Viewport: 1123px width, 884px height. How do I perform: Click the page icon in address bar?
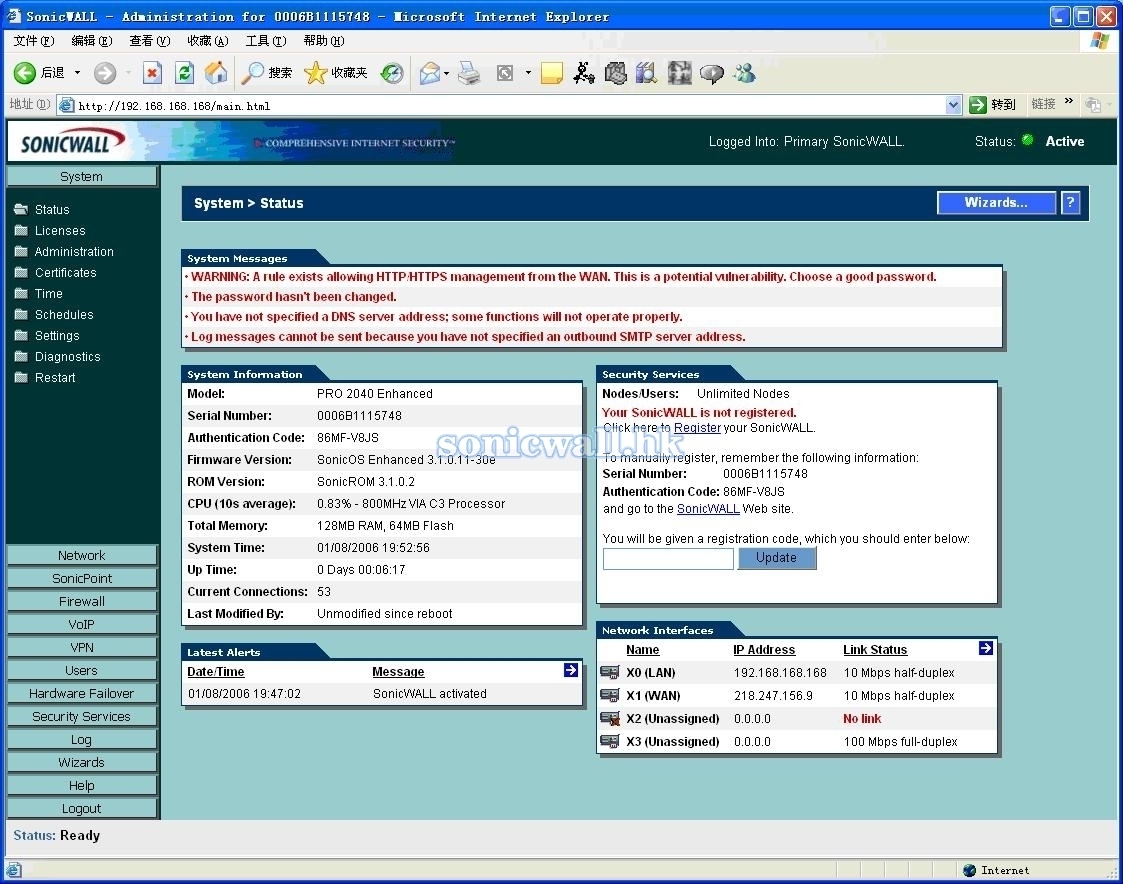(67, 105)
